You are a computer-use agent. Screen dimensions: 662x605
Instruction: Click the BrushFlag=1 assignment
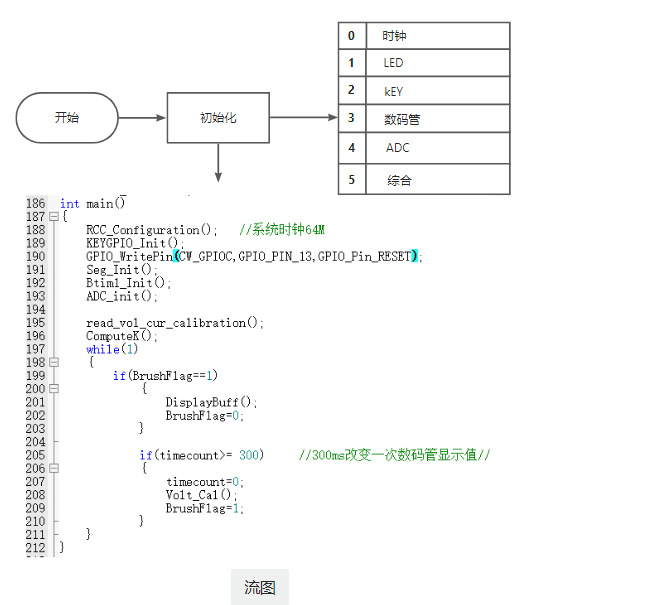point(205,508)
